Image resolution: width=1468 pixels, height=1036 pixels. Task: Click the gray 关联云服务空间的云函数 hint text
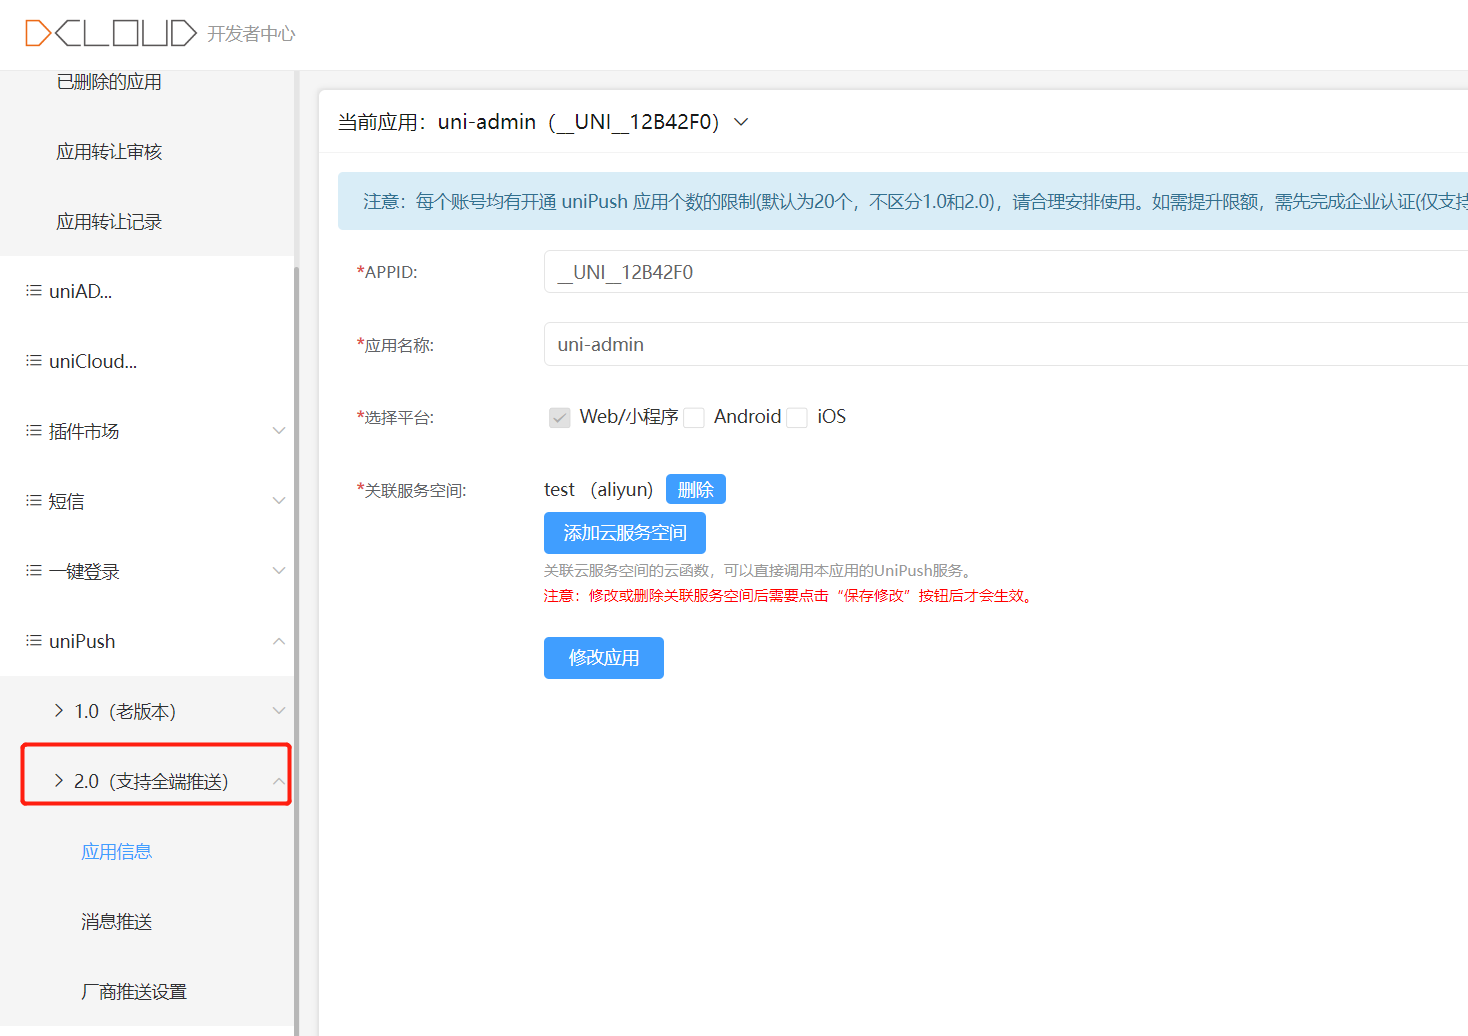pos(759,571)
